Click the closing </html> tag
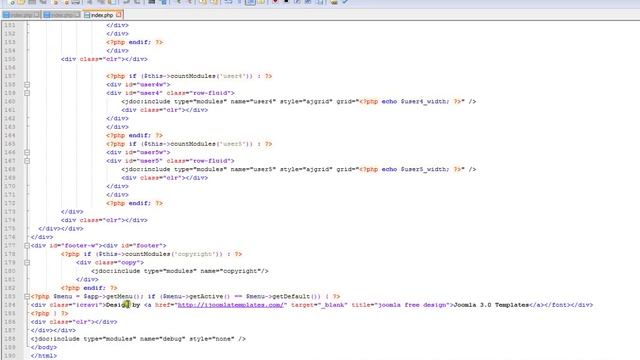 (x=44, y=356)
